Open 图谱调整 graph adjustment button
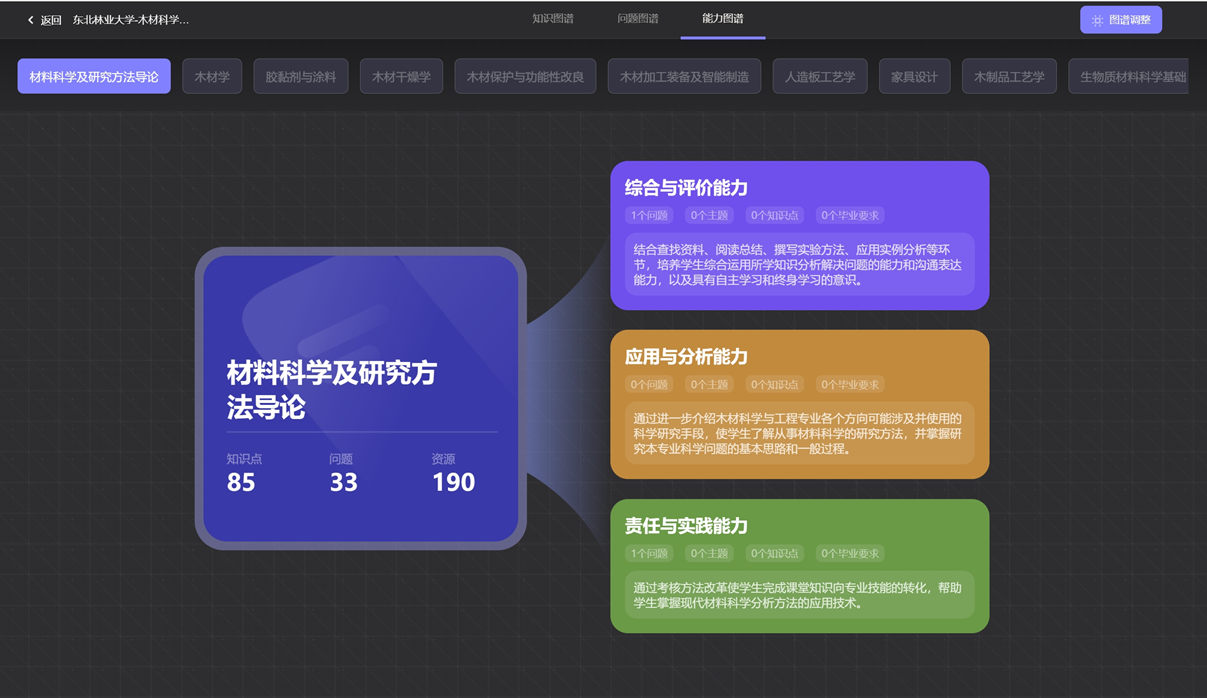 (1120, 20)
